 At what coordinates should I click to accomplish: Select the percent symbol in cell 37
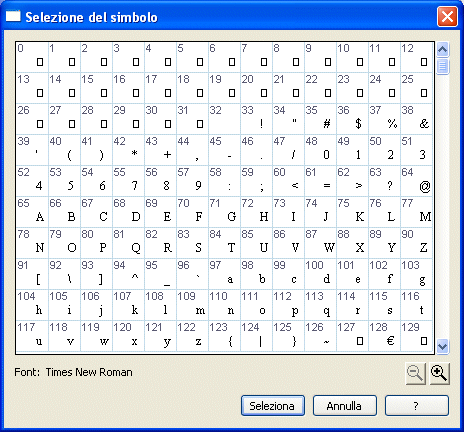click(x=384, y=119)
